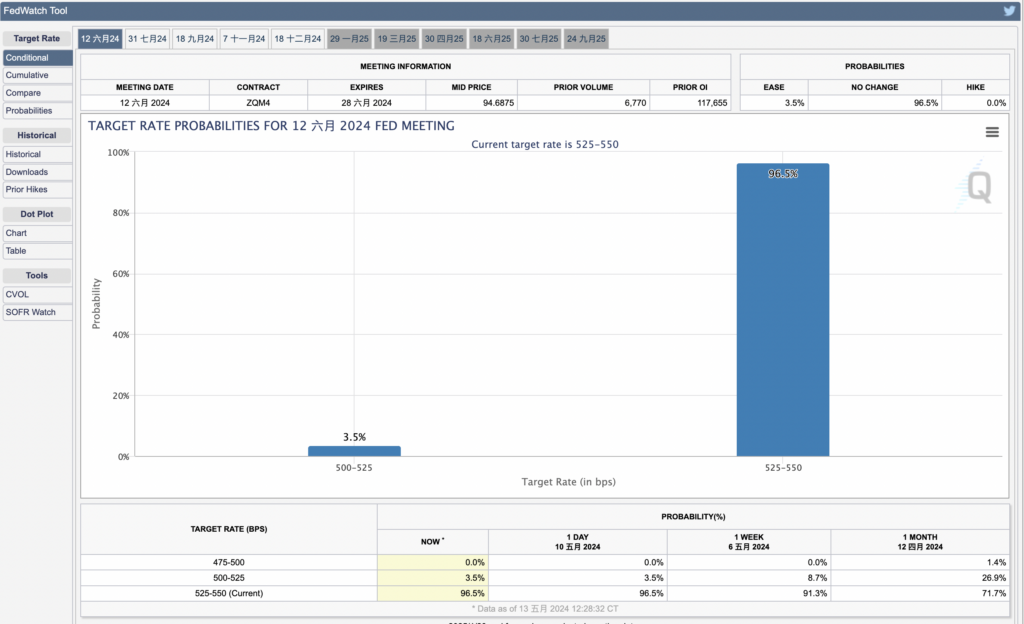Image resolution: width=1024 pixels, height=624 pixels.
Task: Open the Downloads sidebar item
Action: click(37, 172)
